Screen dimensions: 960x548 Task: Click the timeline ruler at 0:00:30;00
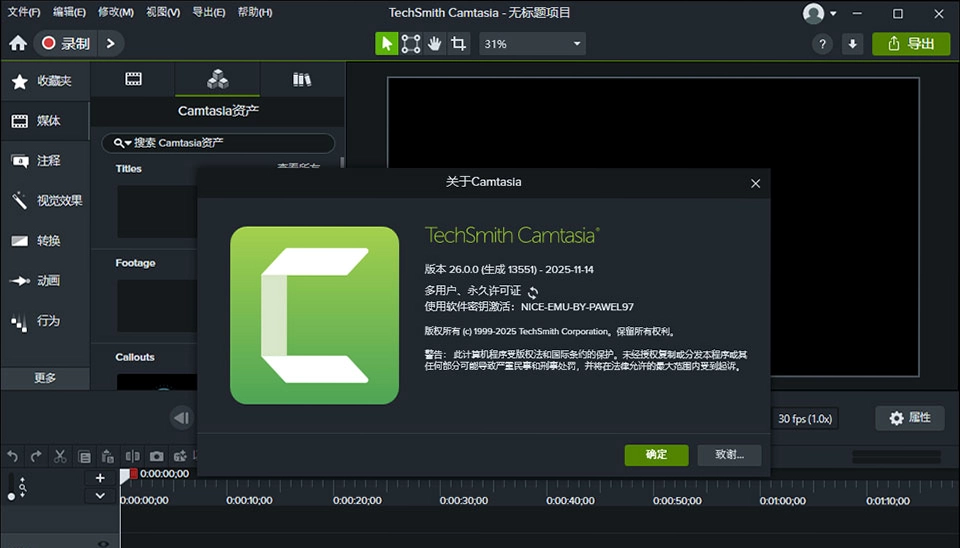(463, 500)
